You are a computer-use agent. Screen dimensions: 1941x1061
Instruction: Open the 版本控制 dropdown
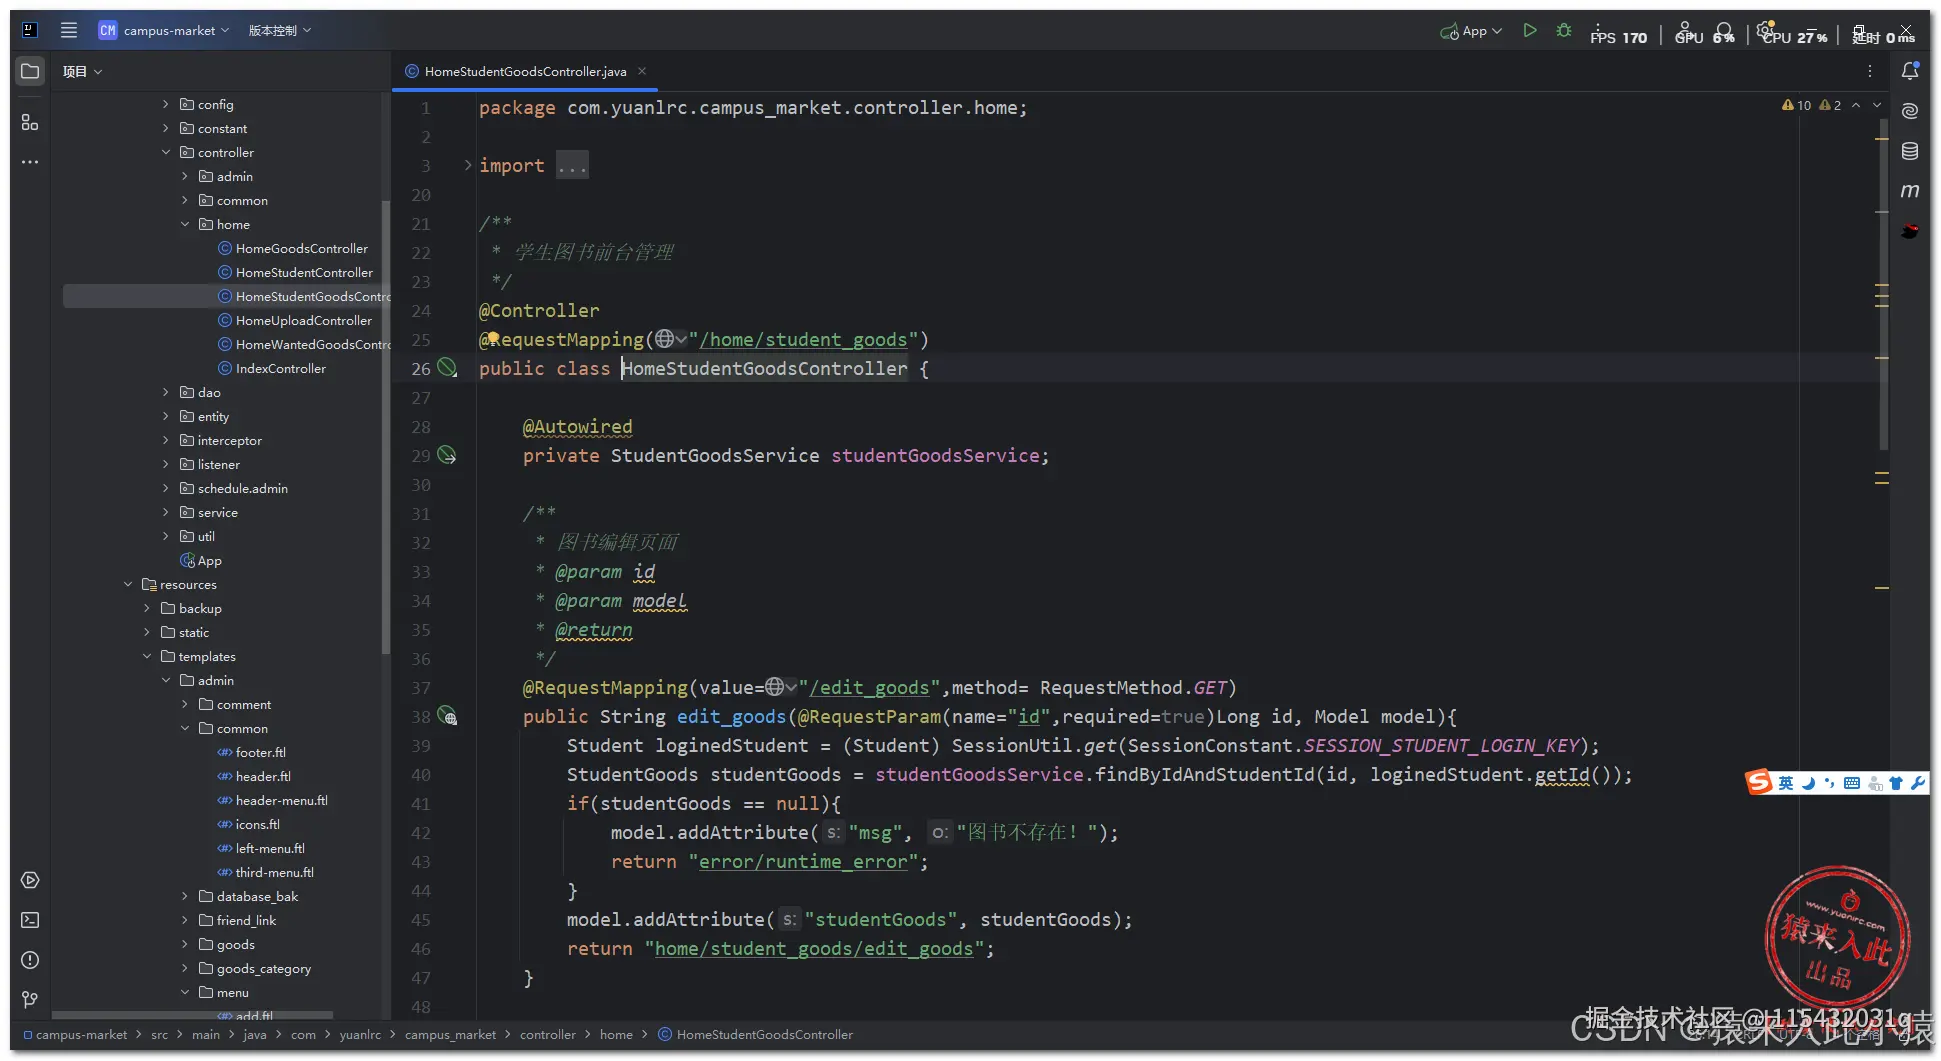tap(280, 31)
